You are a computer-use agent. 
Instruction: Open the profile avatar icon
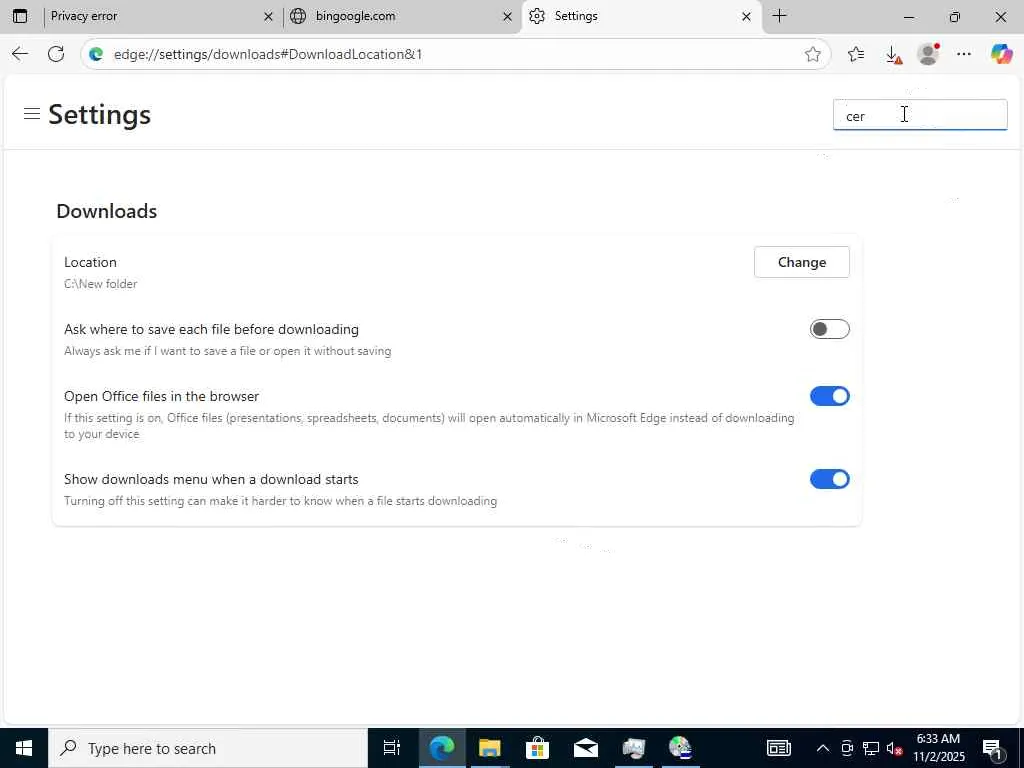[928, 54]
